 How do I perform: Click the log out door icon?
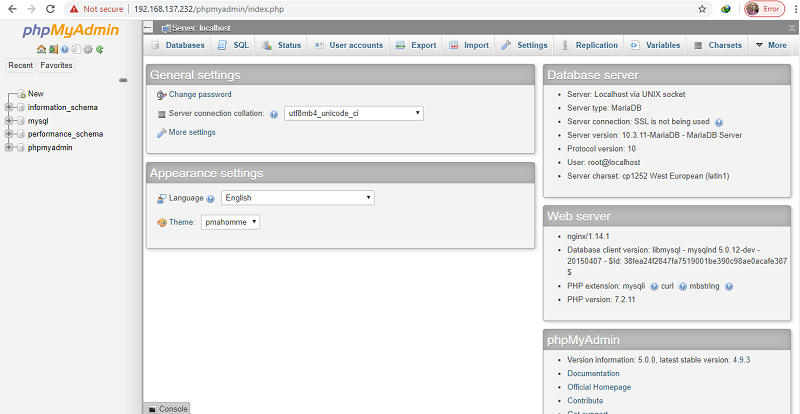pos(53,48)
